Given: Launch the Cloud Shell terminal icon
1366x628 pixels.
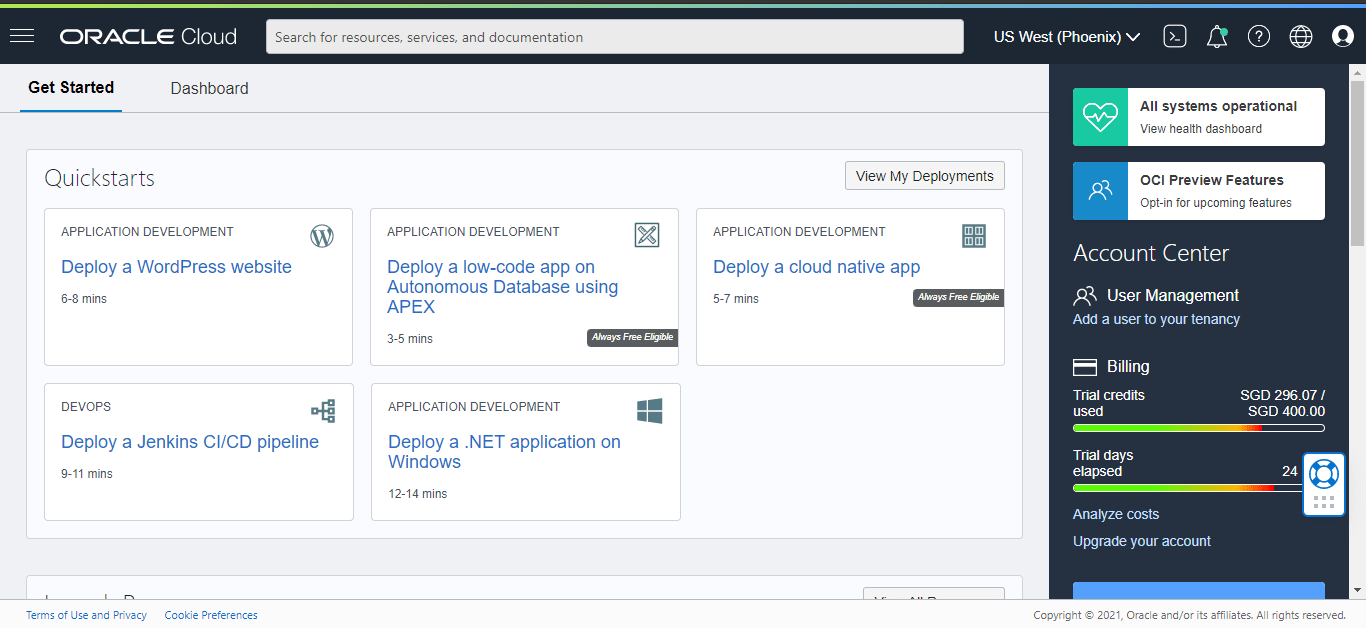Looking at the screenshot, I should tap(1175, 37).
